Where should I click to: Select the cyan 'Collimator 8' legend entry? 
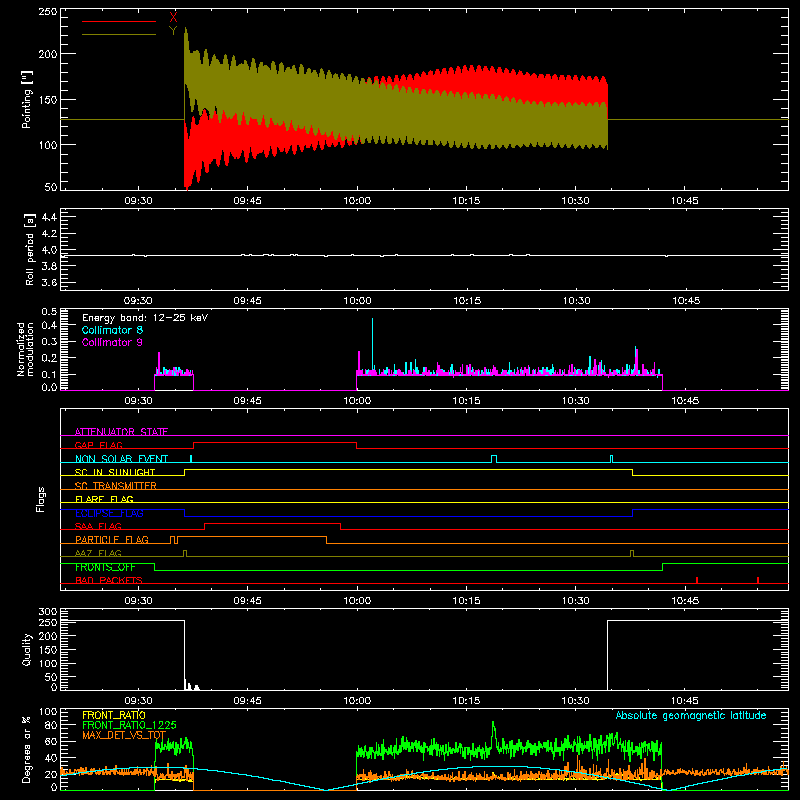click(x=112, y=330)
